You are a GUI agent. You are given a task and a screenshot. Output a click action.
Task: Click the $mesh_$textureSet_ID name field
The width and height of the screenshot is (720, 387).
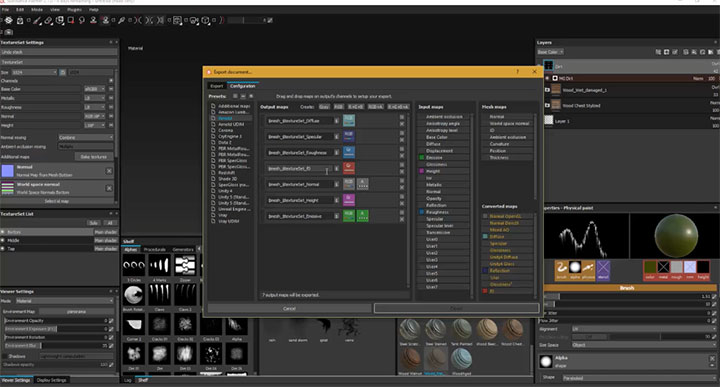tap(299, 168)
